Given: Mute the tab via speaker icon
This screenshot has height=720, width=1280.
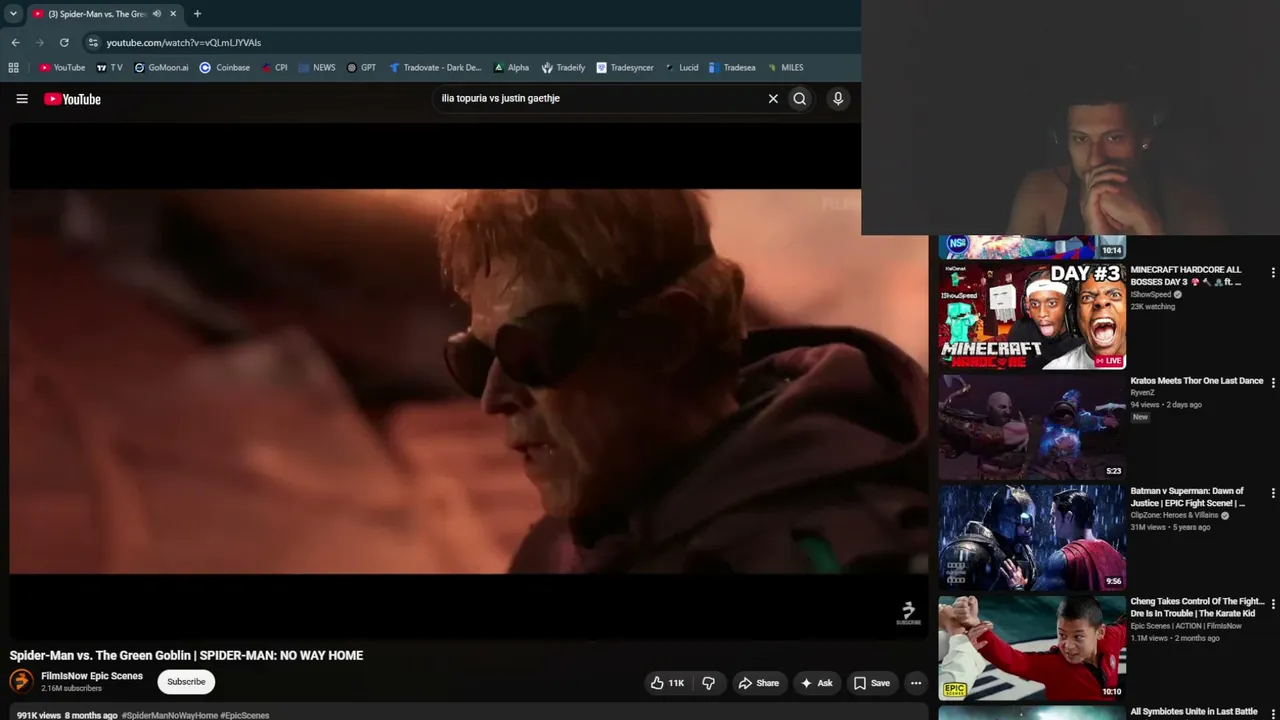Looking at the screenshot, I should point(157,14).
